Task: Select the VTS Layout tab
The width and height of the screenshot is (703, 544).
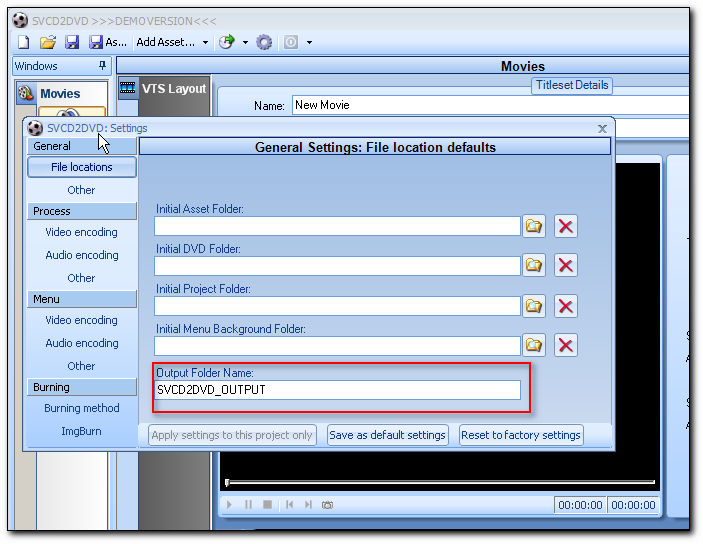Action: [164, 88]
